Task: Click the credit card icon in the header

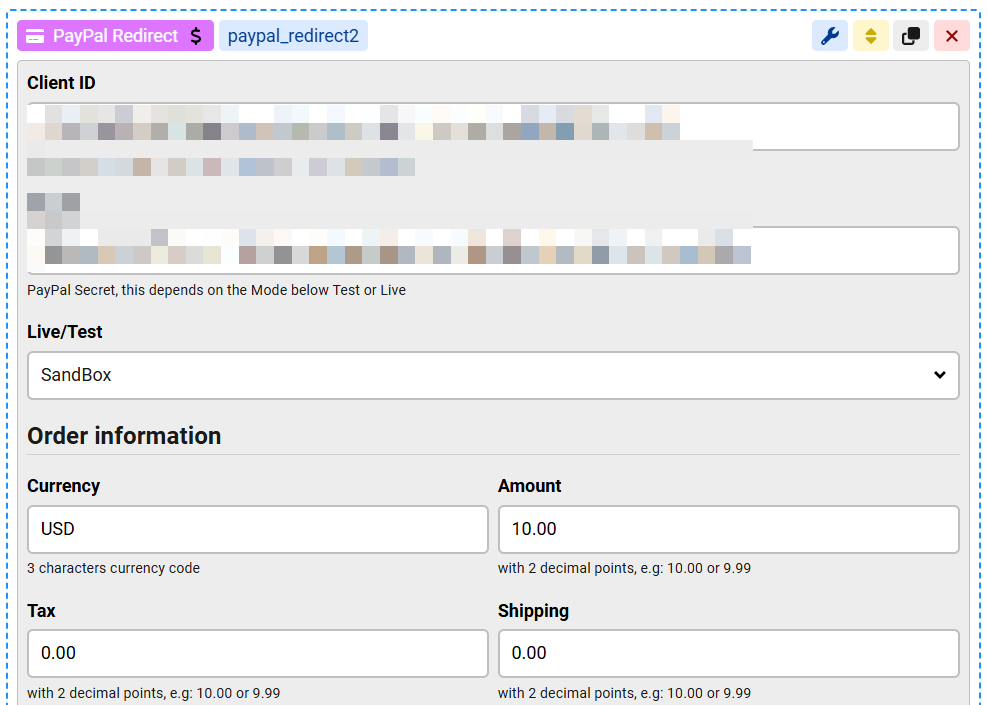Action: pos(37,35)
